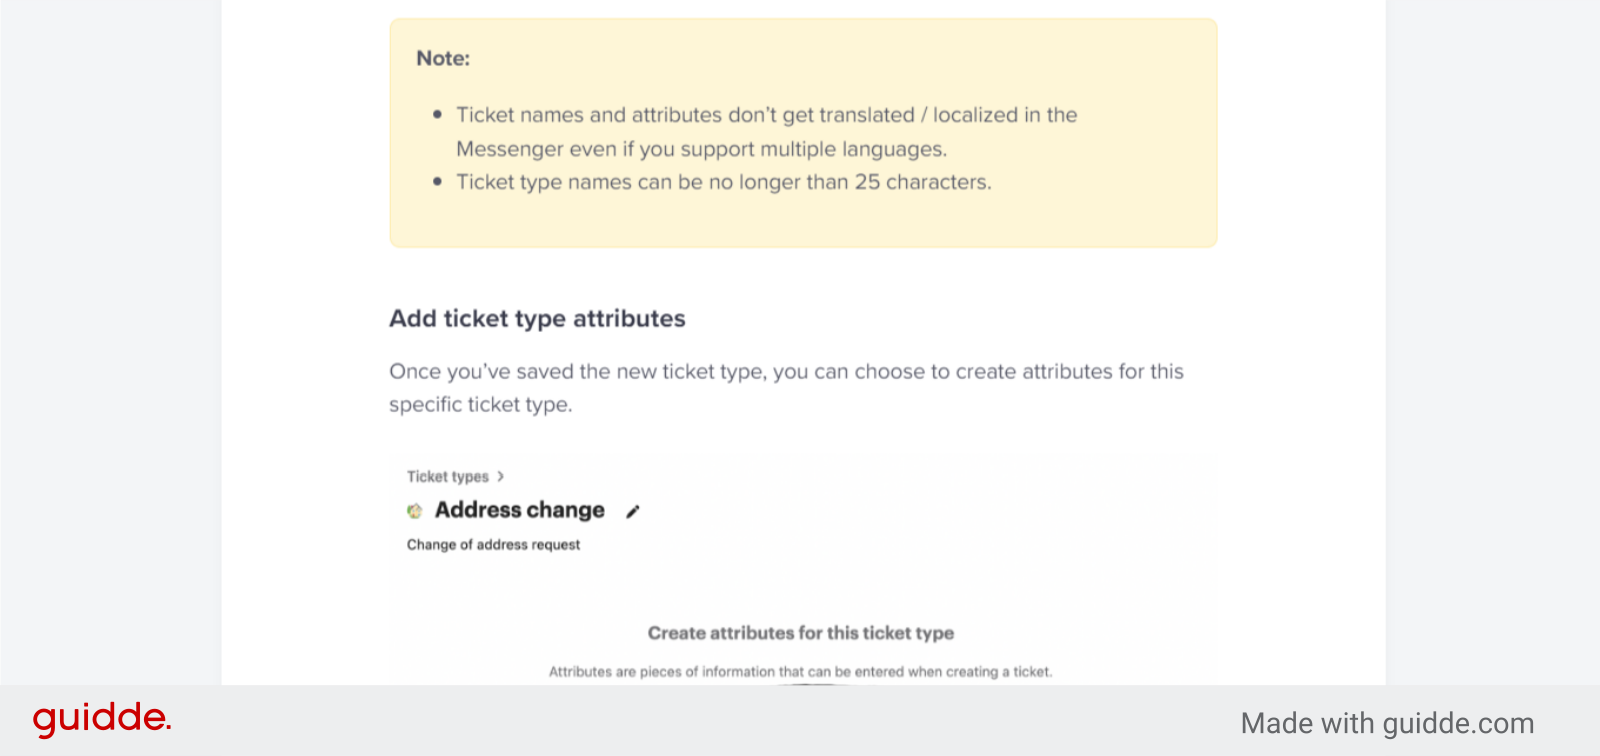Screen dimensions: 1600x756
Task: Expand the Ticket types breadcrumb chevron
Action: [x=501, y=476]
